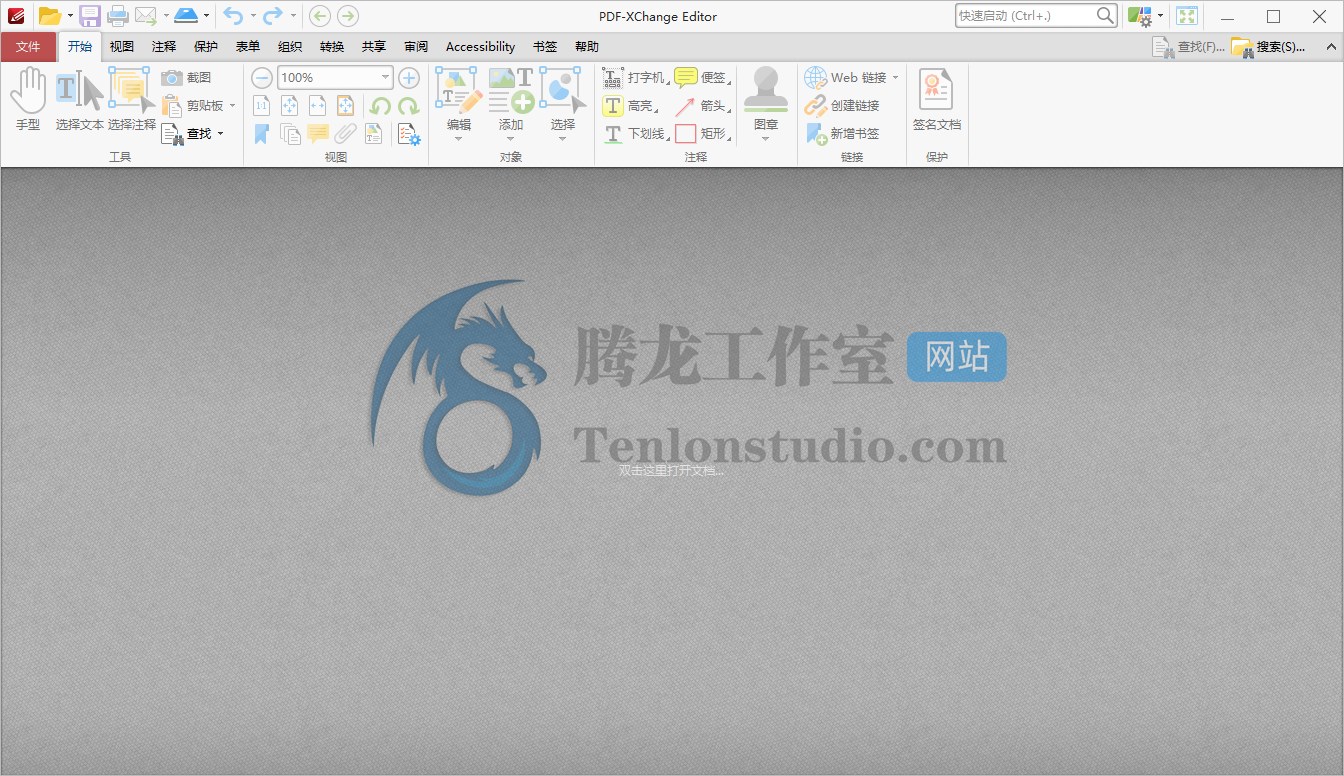The width and height of the screenshot is (1344, 776).
Task: Toggle the Attachments paperclip pane icon
Action: coord(345,133)
